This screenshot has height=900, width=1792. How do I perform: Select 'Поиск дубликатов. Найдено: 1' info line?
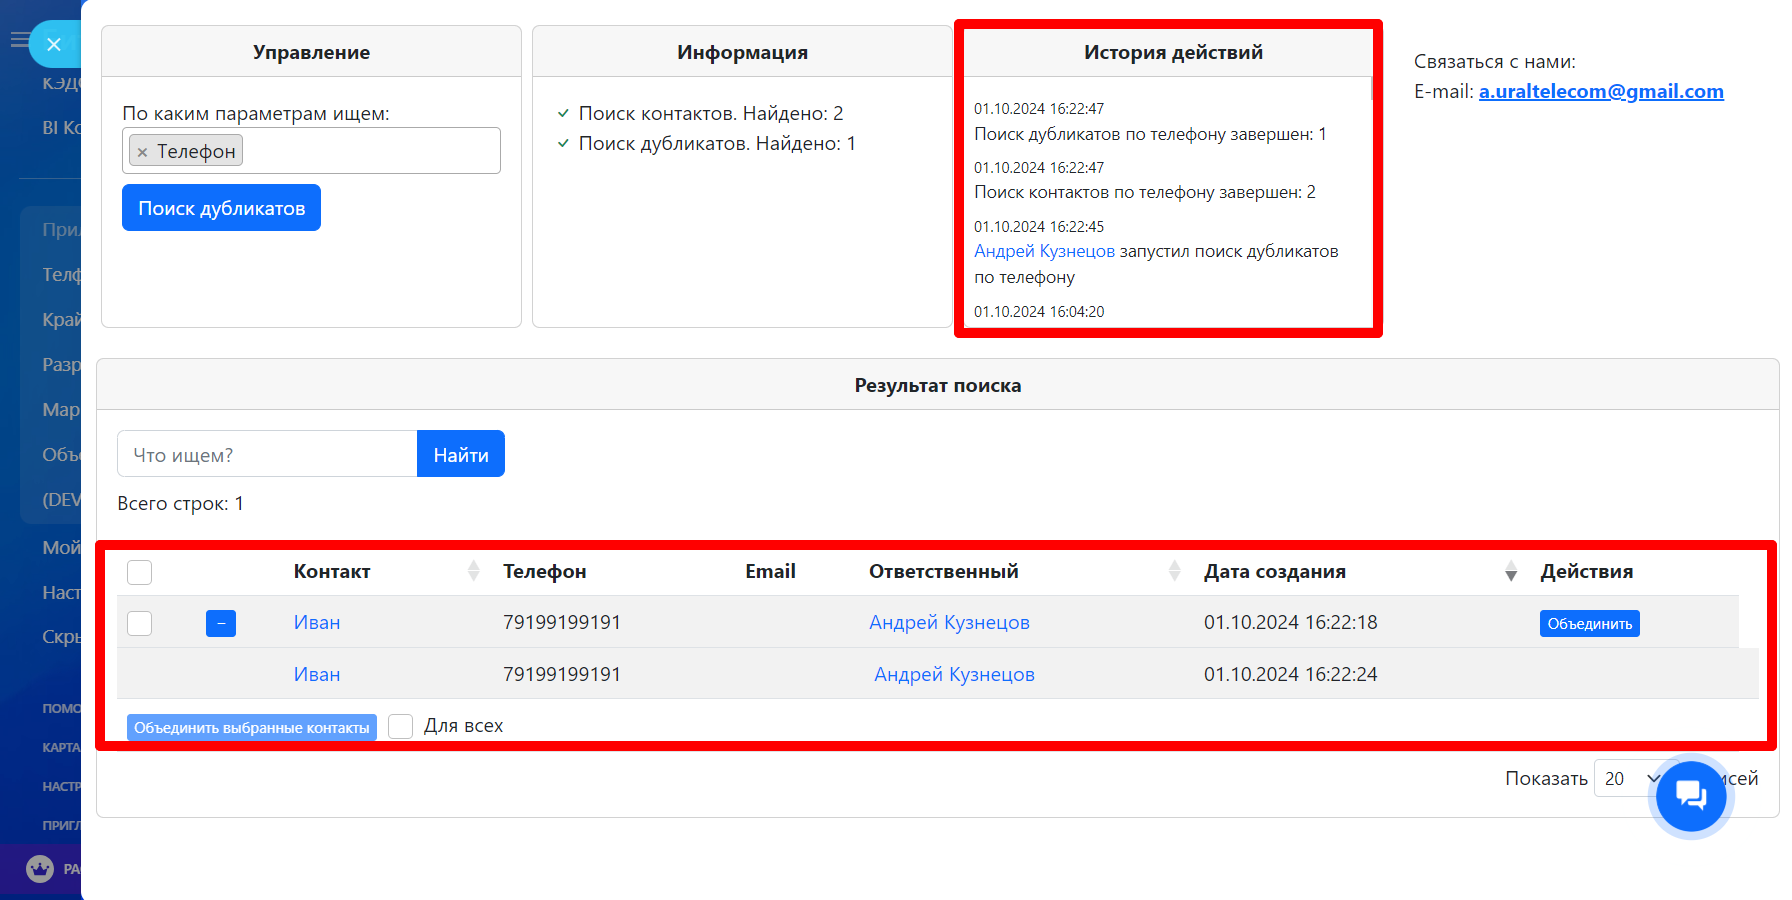(717, 143)
